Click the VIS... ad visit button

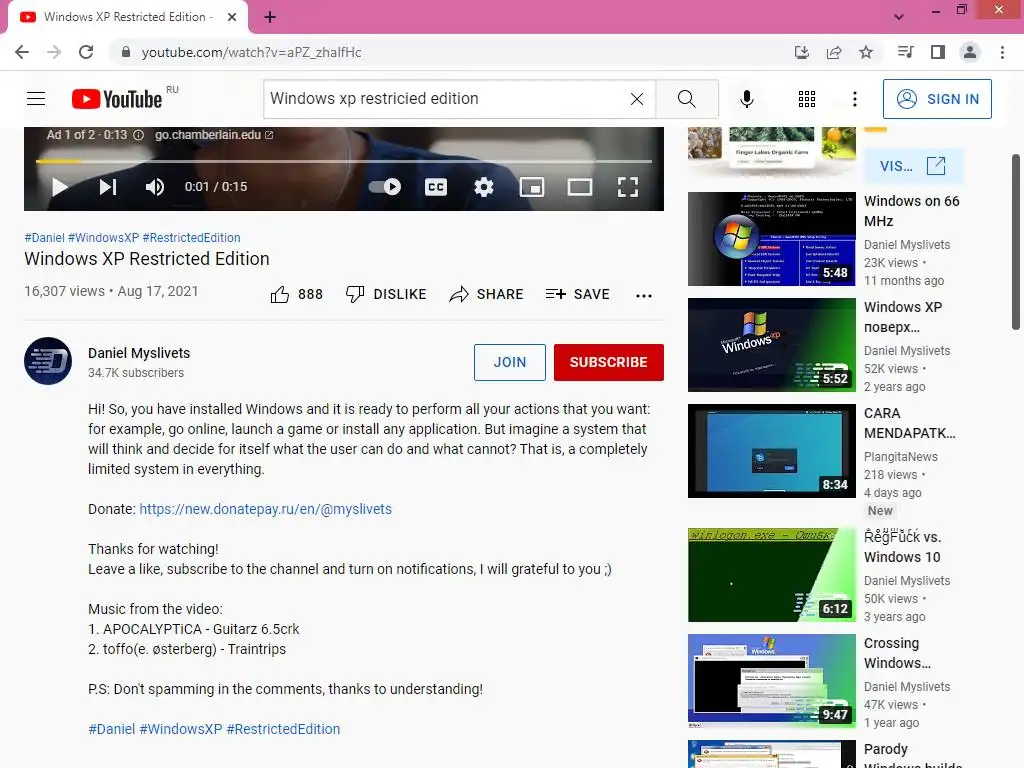tap(912, 166)
